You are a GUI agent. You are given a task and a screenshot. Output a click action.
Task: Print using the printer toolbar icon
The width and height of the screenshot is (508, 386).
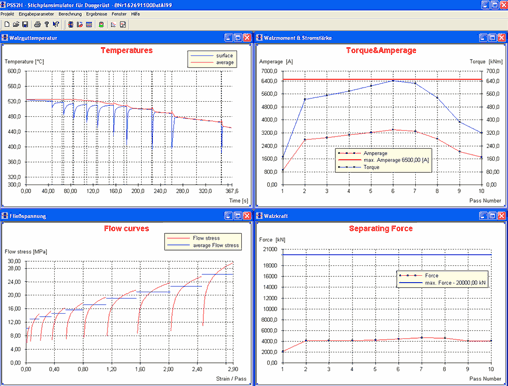37,24
